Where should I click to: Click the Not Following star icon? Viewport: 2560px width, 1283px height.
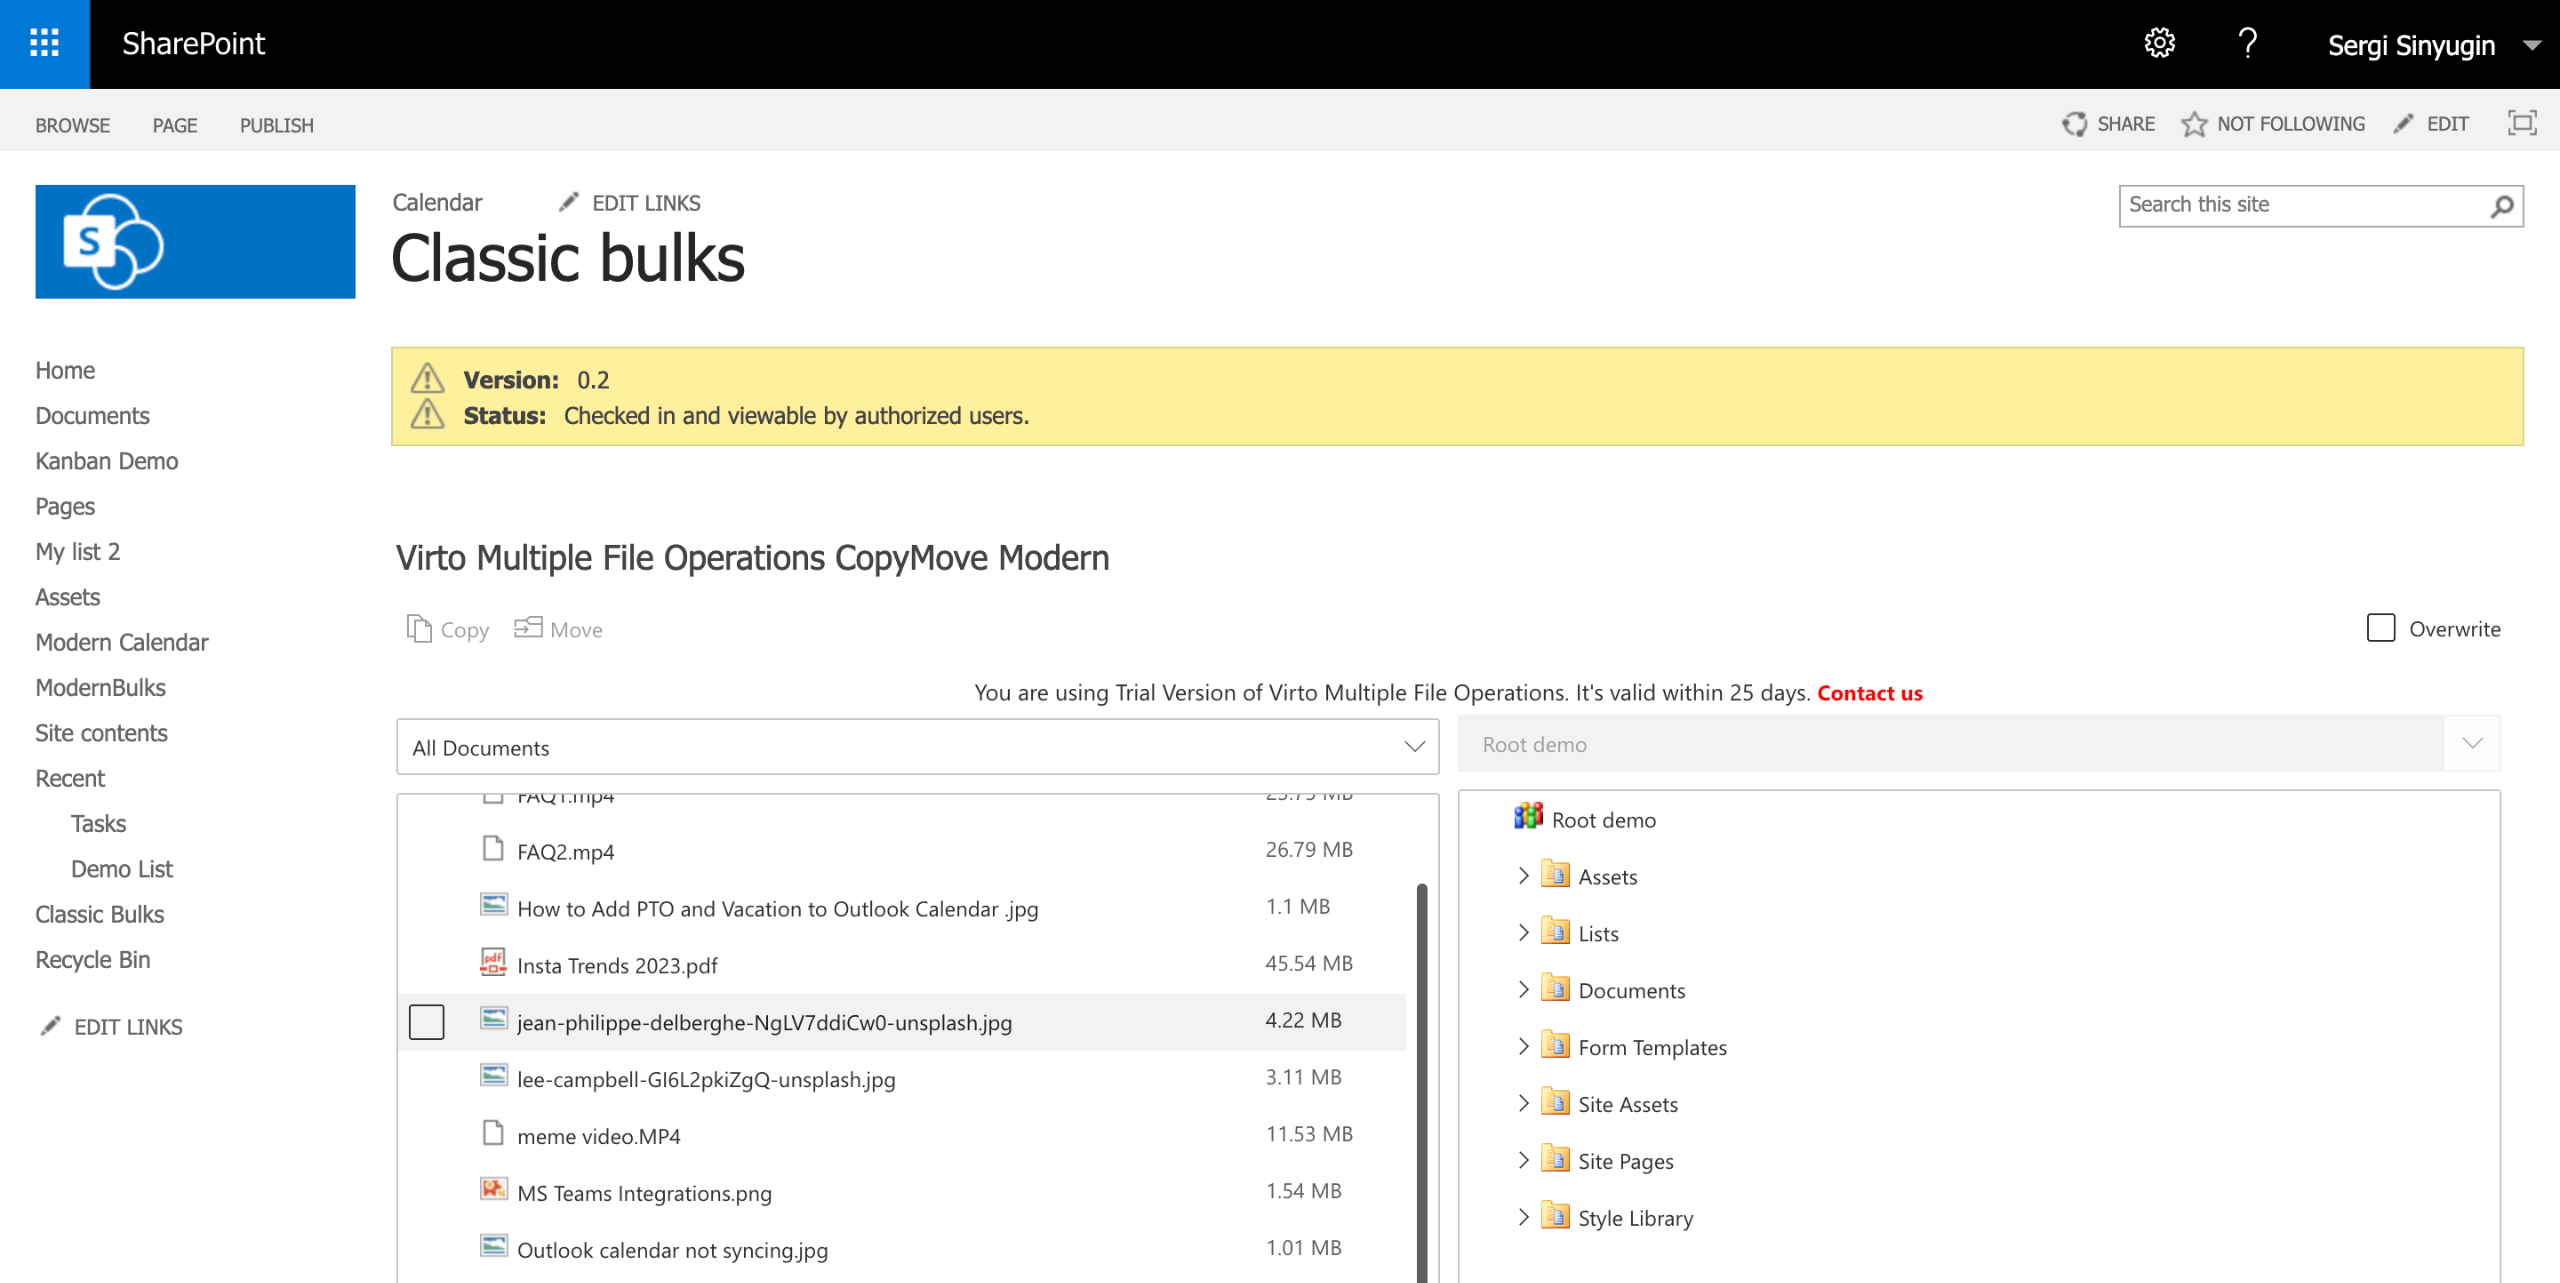(x=2194, y=124)
